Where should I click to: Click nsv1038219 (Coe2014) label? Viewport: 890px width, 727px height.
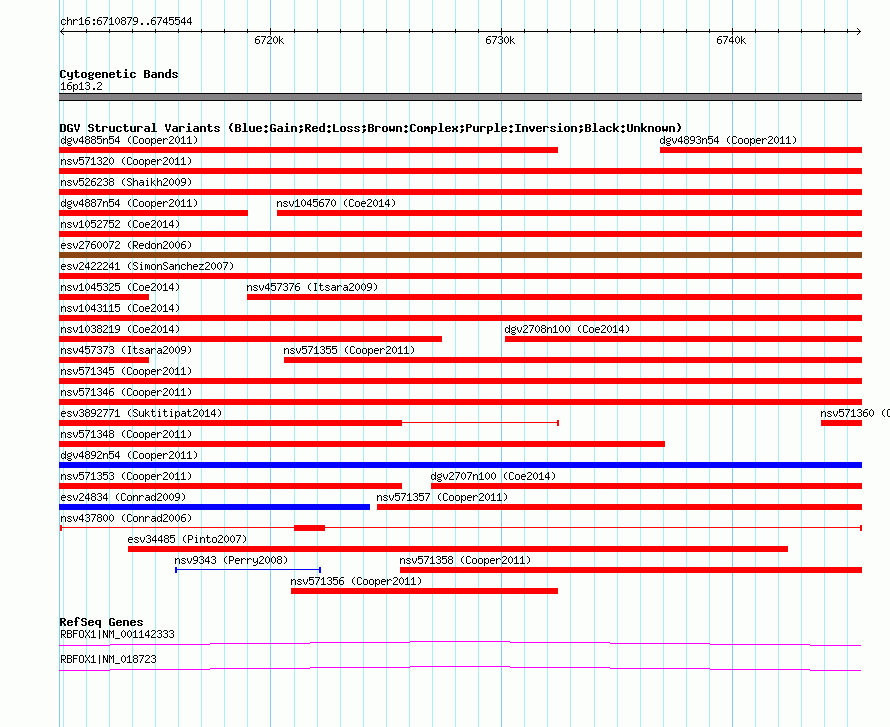pos(120,329)
